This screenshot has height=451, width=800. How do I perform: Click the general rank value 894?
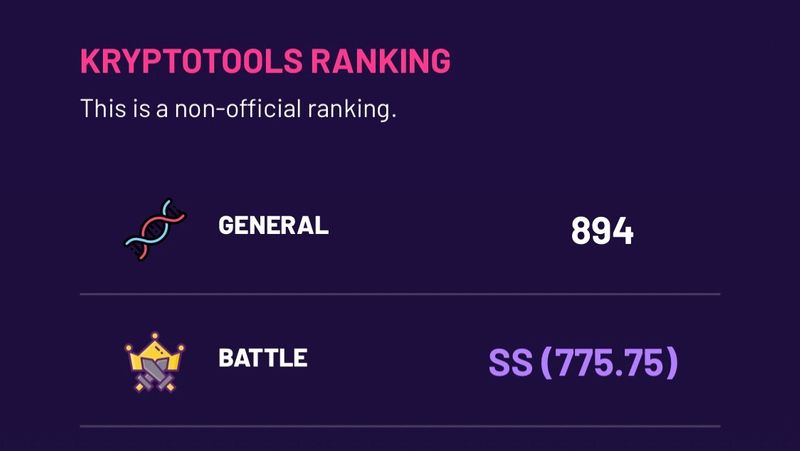[x=602, y=231]
